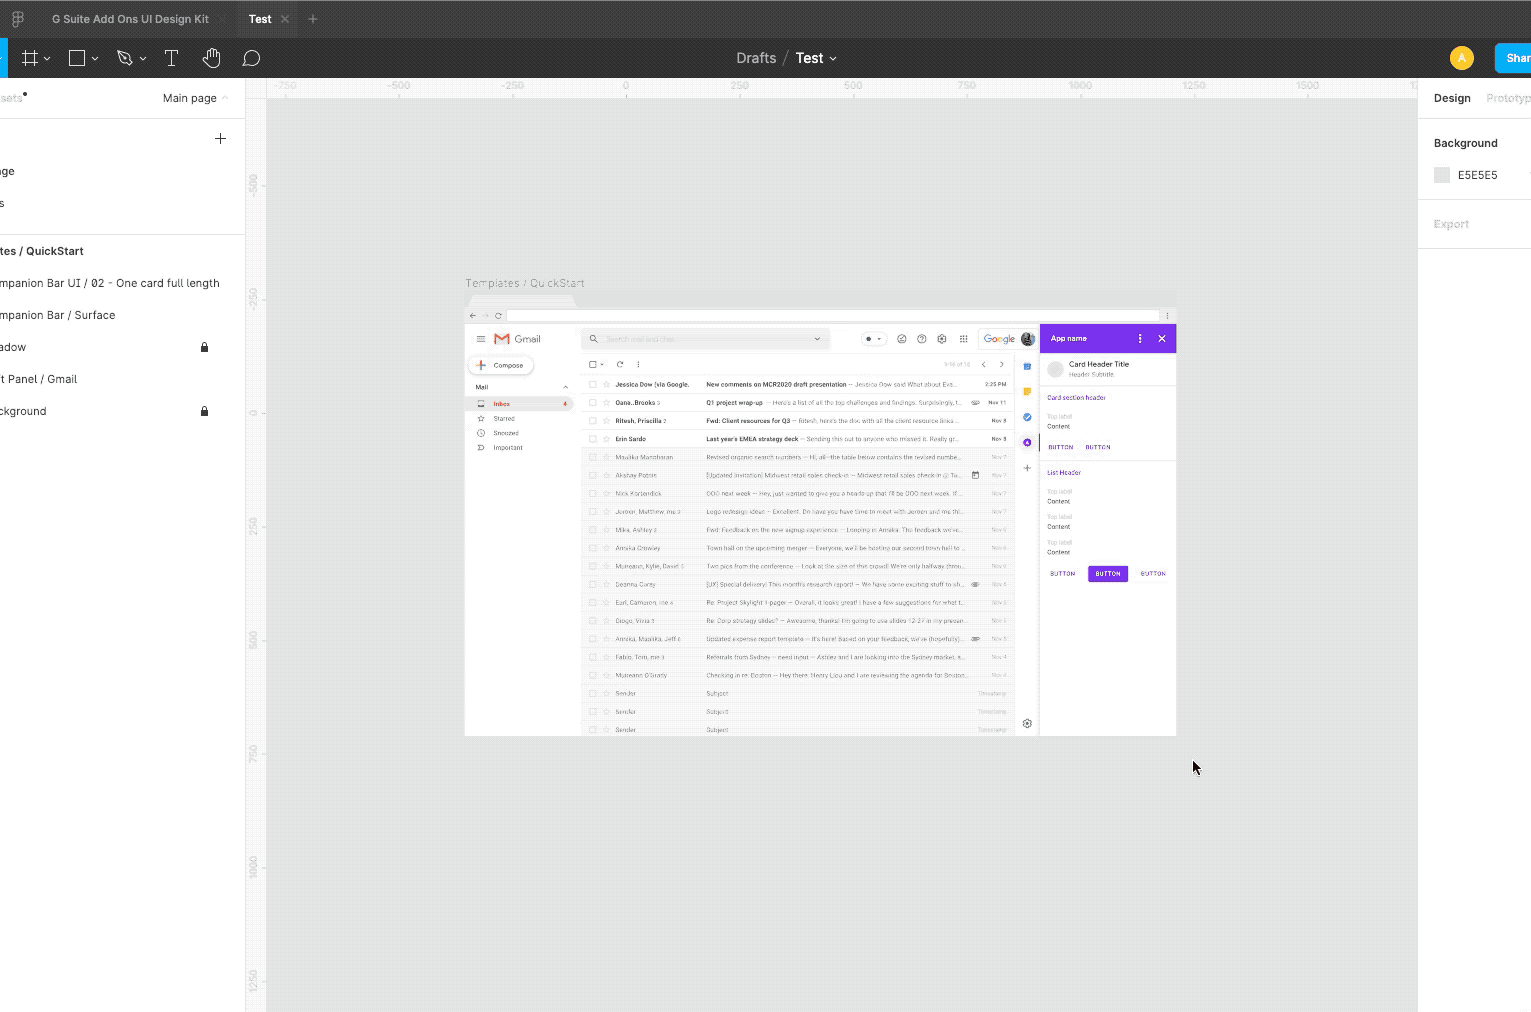This screenshot has width=1531, height=1012.
Task: Open a new tab with the plus icon
Action: click(313, 19)
